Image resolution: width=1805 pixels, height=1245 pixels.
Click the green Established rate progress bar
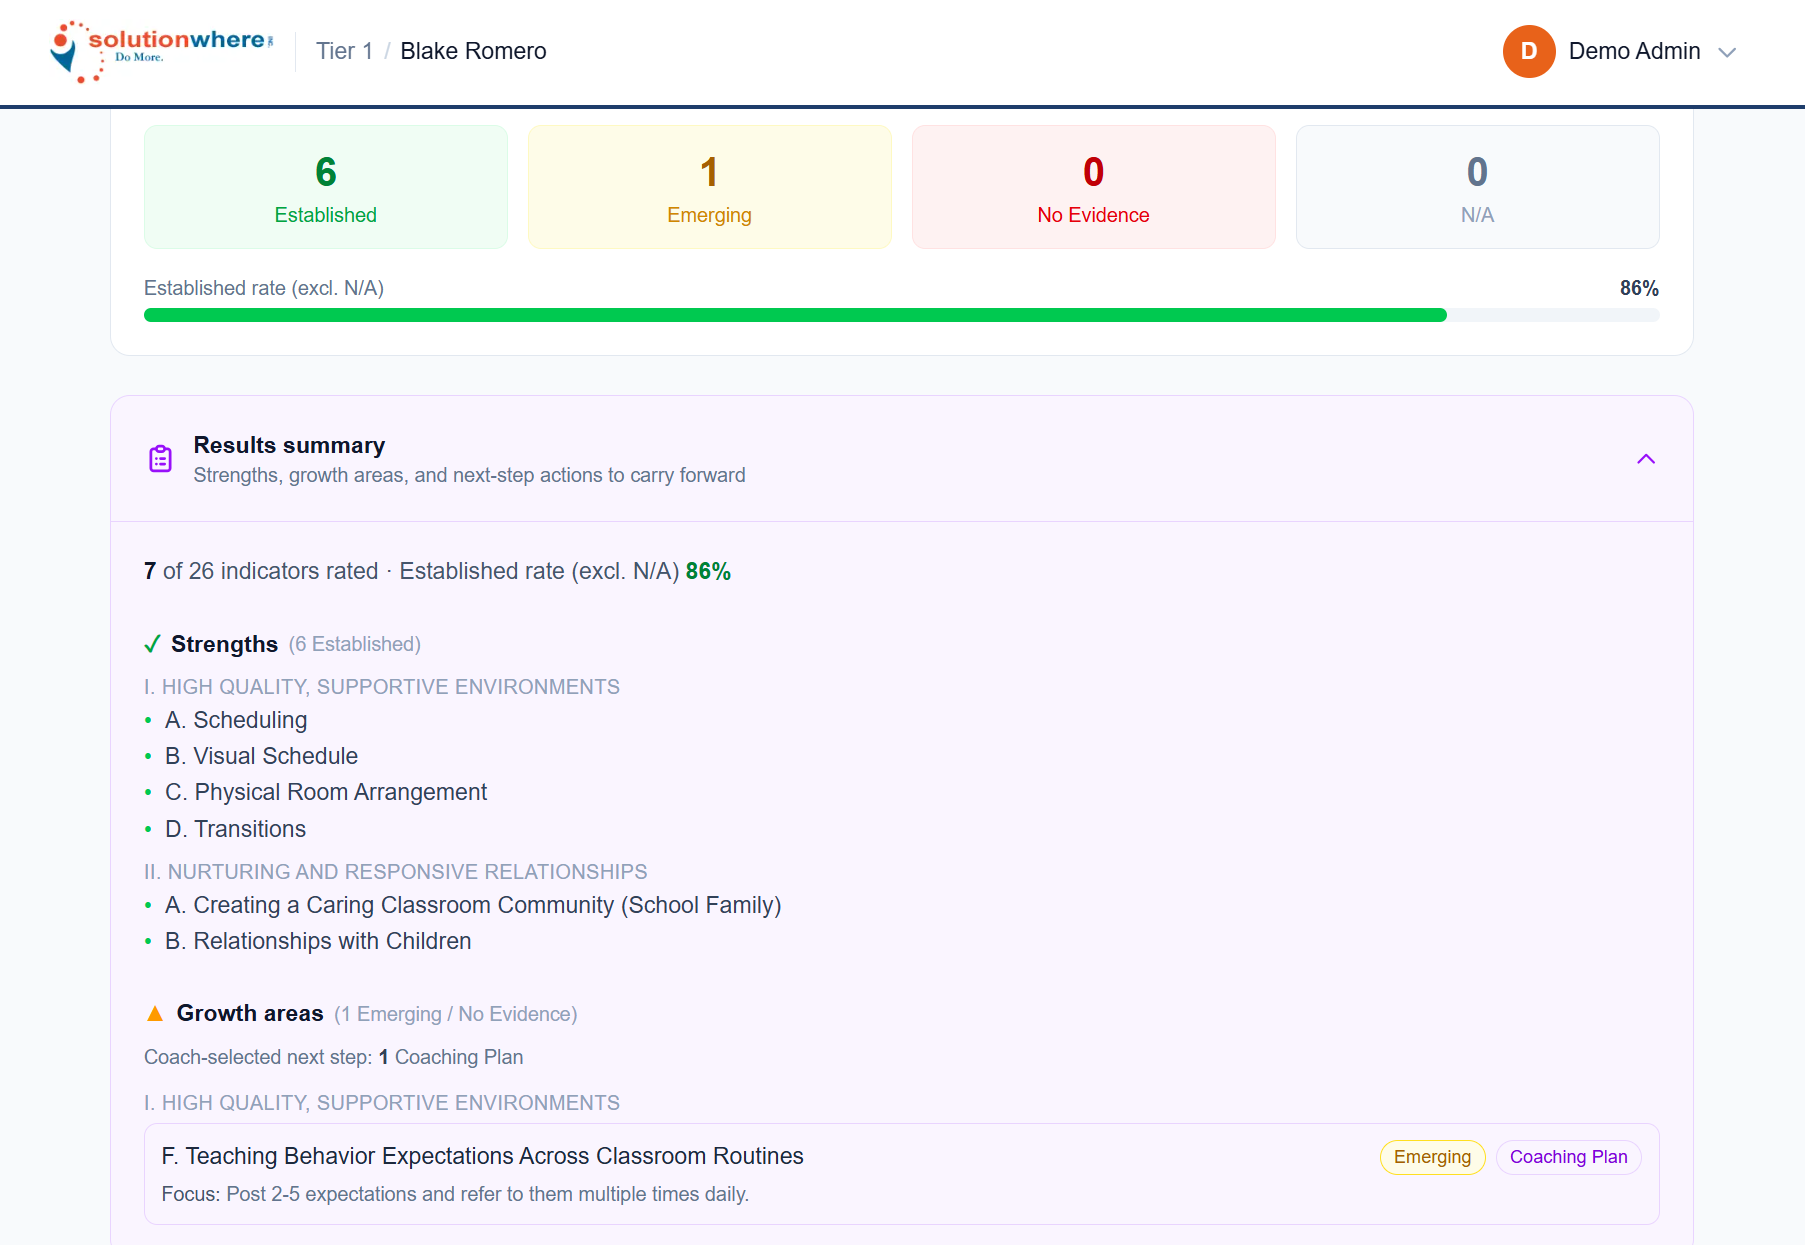click(x=902, y=315)
